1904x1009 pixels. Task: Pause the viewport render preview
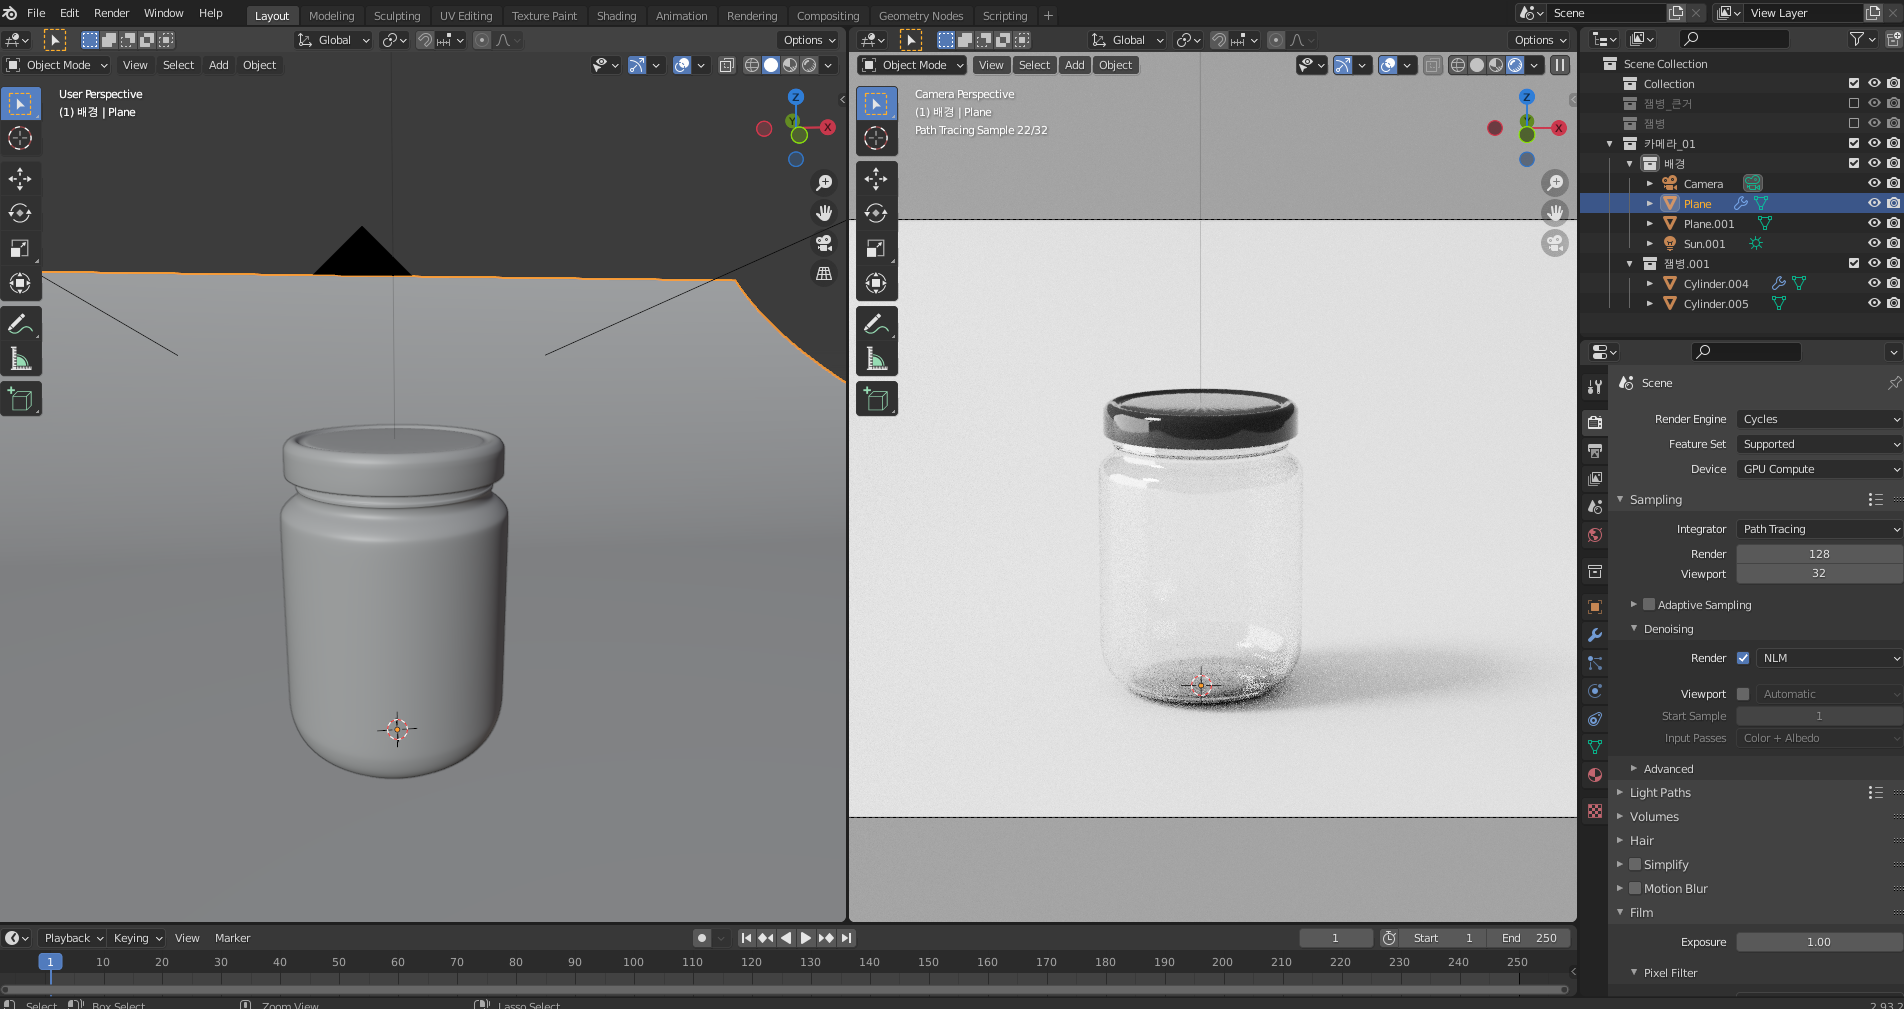1560,65
